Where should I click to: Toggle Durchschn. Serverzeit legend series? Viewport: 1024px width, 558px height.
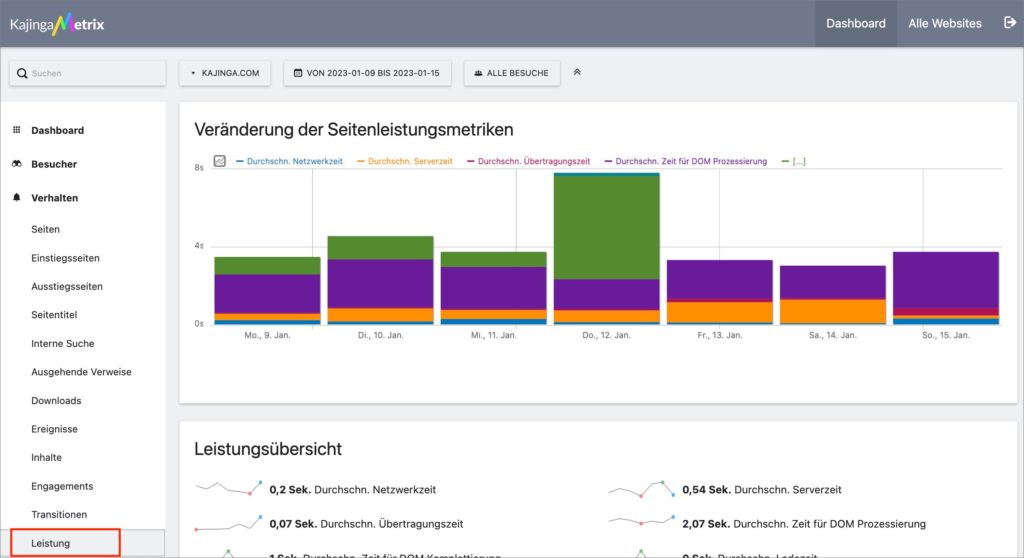(x=404, y=161)
